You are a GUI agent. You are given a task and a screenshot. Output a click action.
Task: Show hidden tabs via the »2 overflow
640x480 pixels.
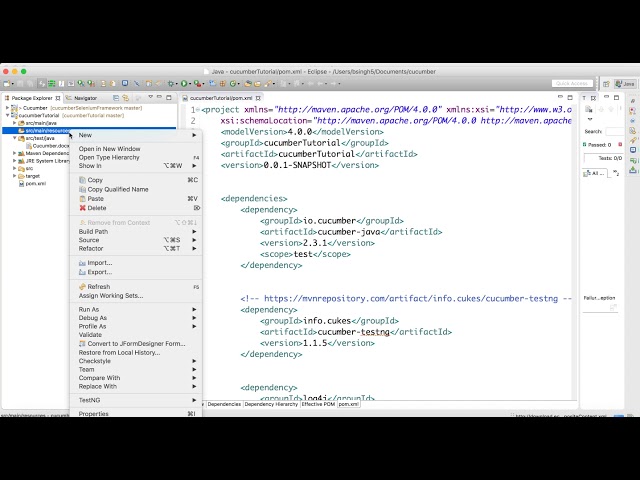[x=616, y=173]
